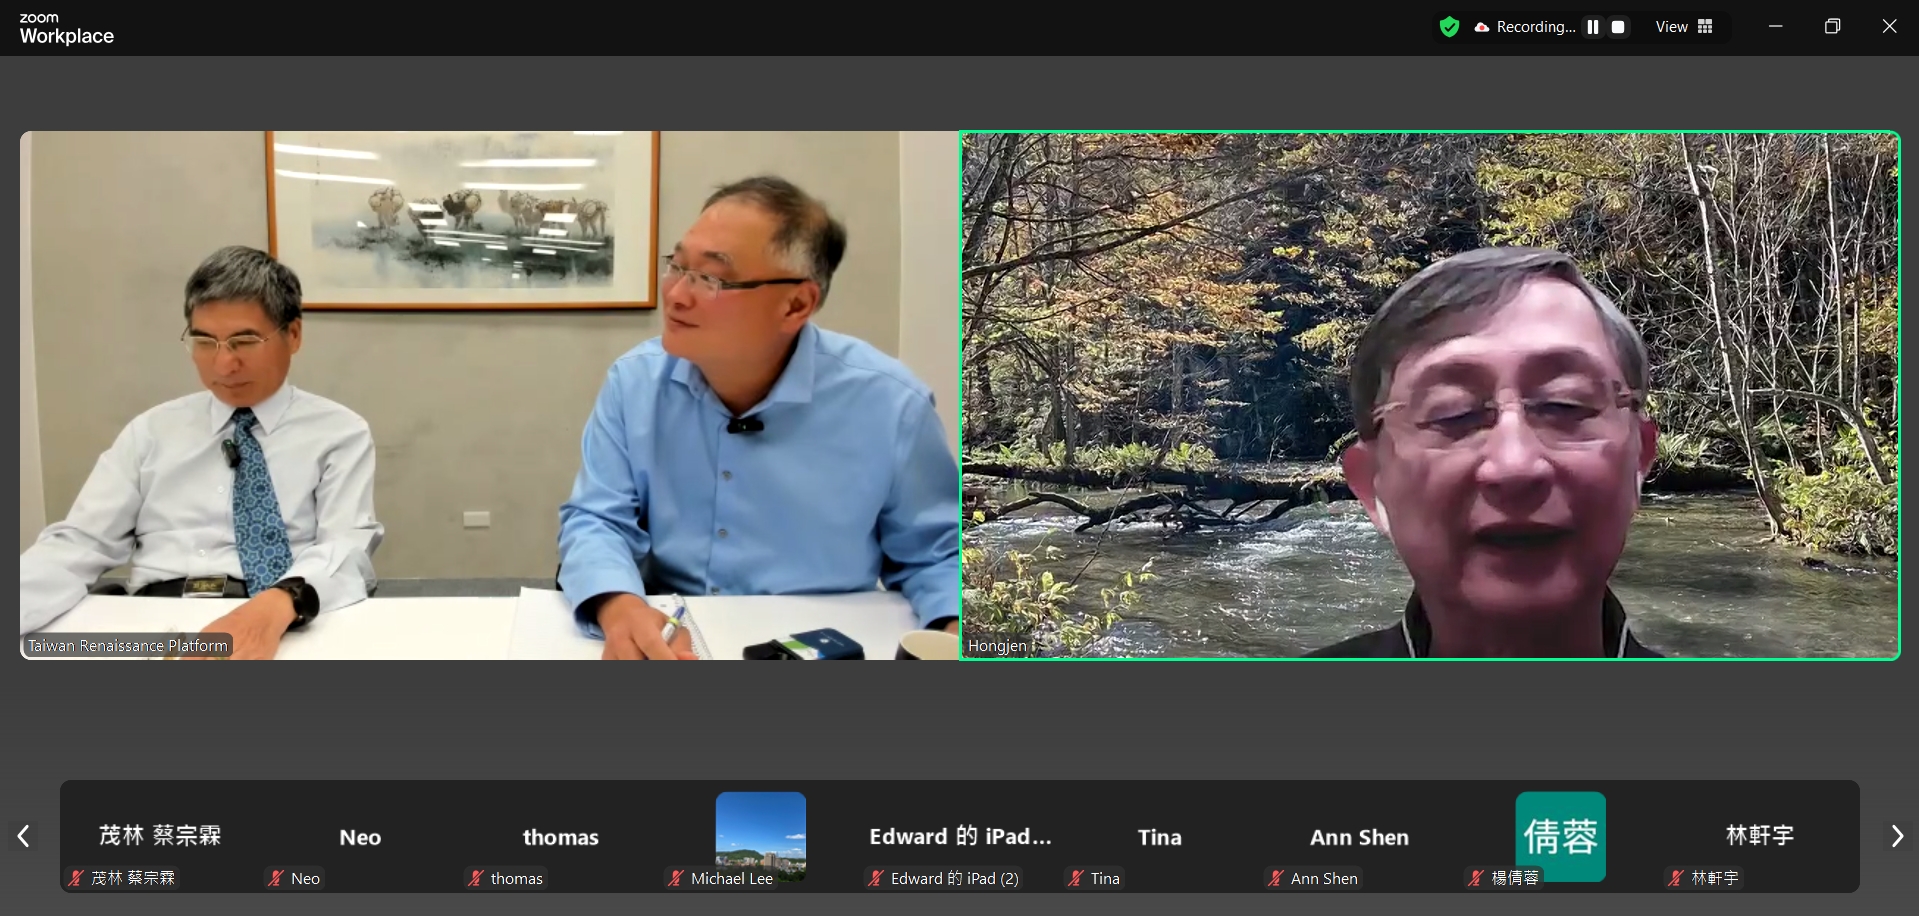Screen dimensions: 1919x916
Task: Select Michael Lee's landscape photo tile
Action: point(761,836)
